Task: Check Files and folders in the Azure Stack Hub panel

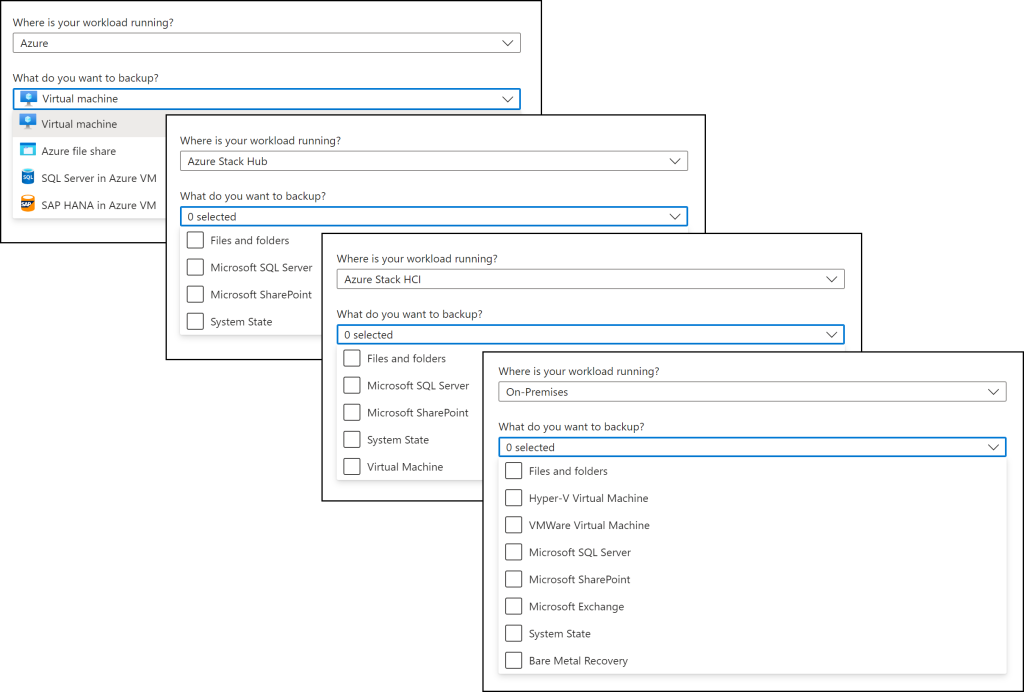Action: click(x=195, y=240)
